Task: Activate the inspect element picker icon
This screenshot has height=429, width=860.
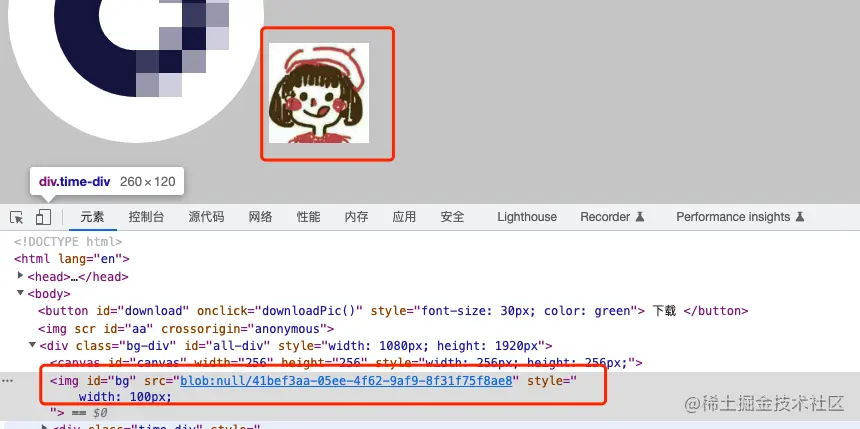Action: 16,217
